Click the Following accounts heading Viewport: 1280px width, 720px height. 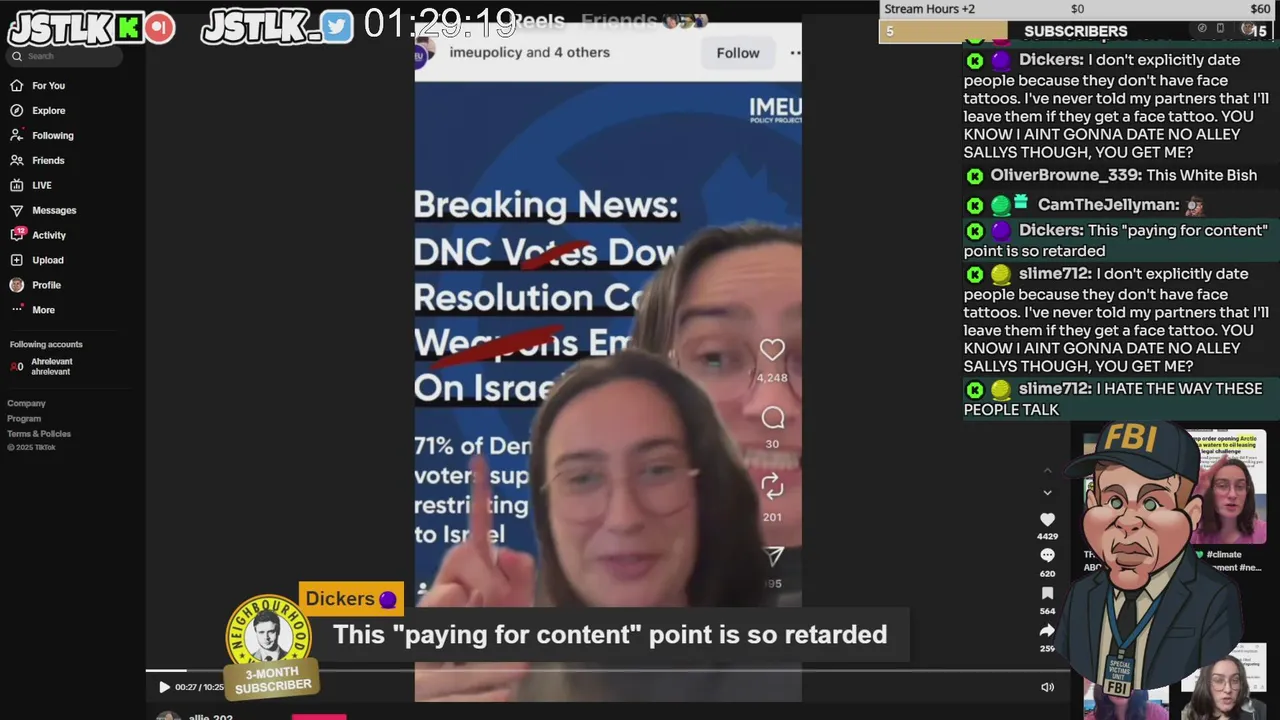coord(46,345)
